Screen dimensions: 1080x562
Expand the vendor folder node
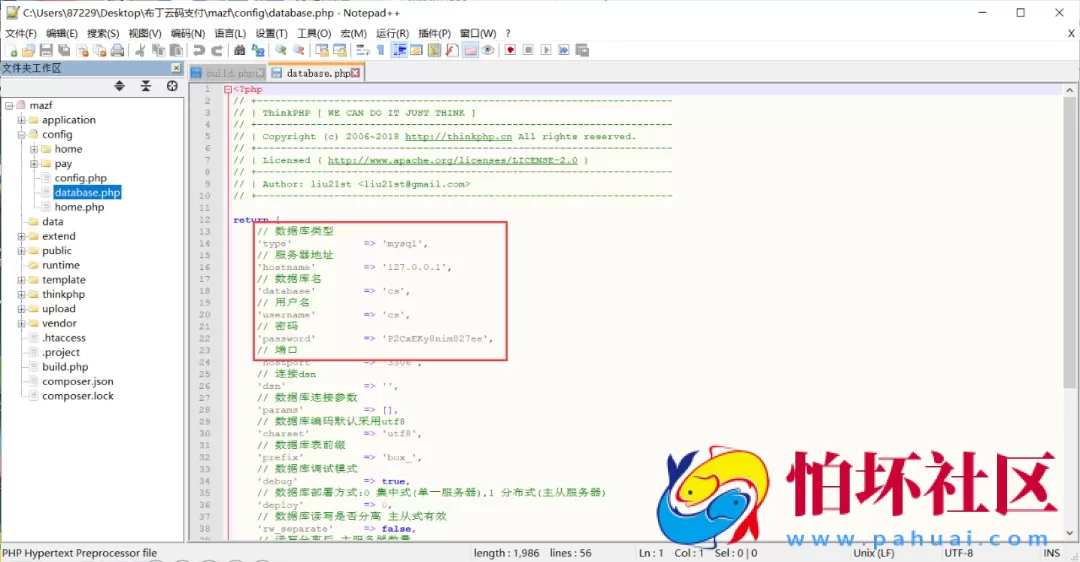21,323
